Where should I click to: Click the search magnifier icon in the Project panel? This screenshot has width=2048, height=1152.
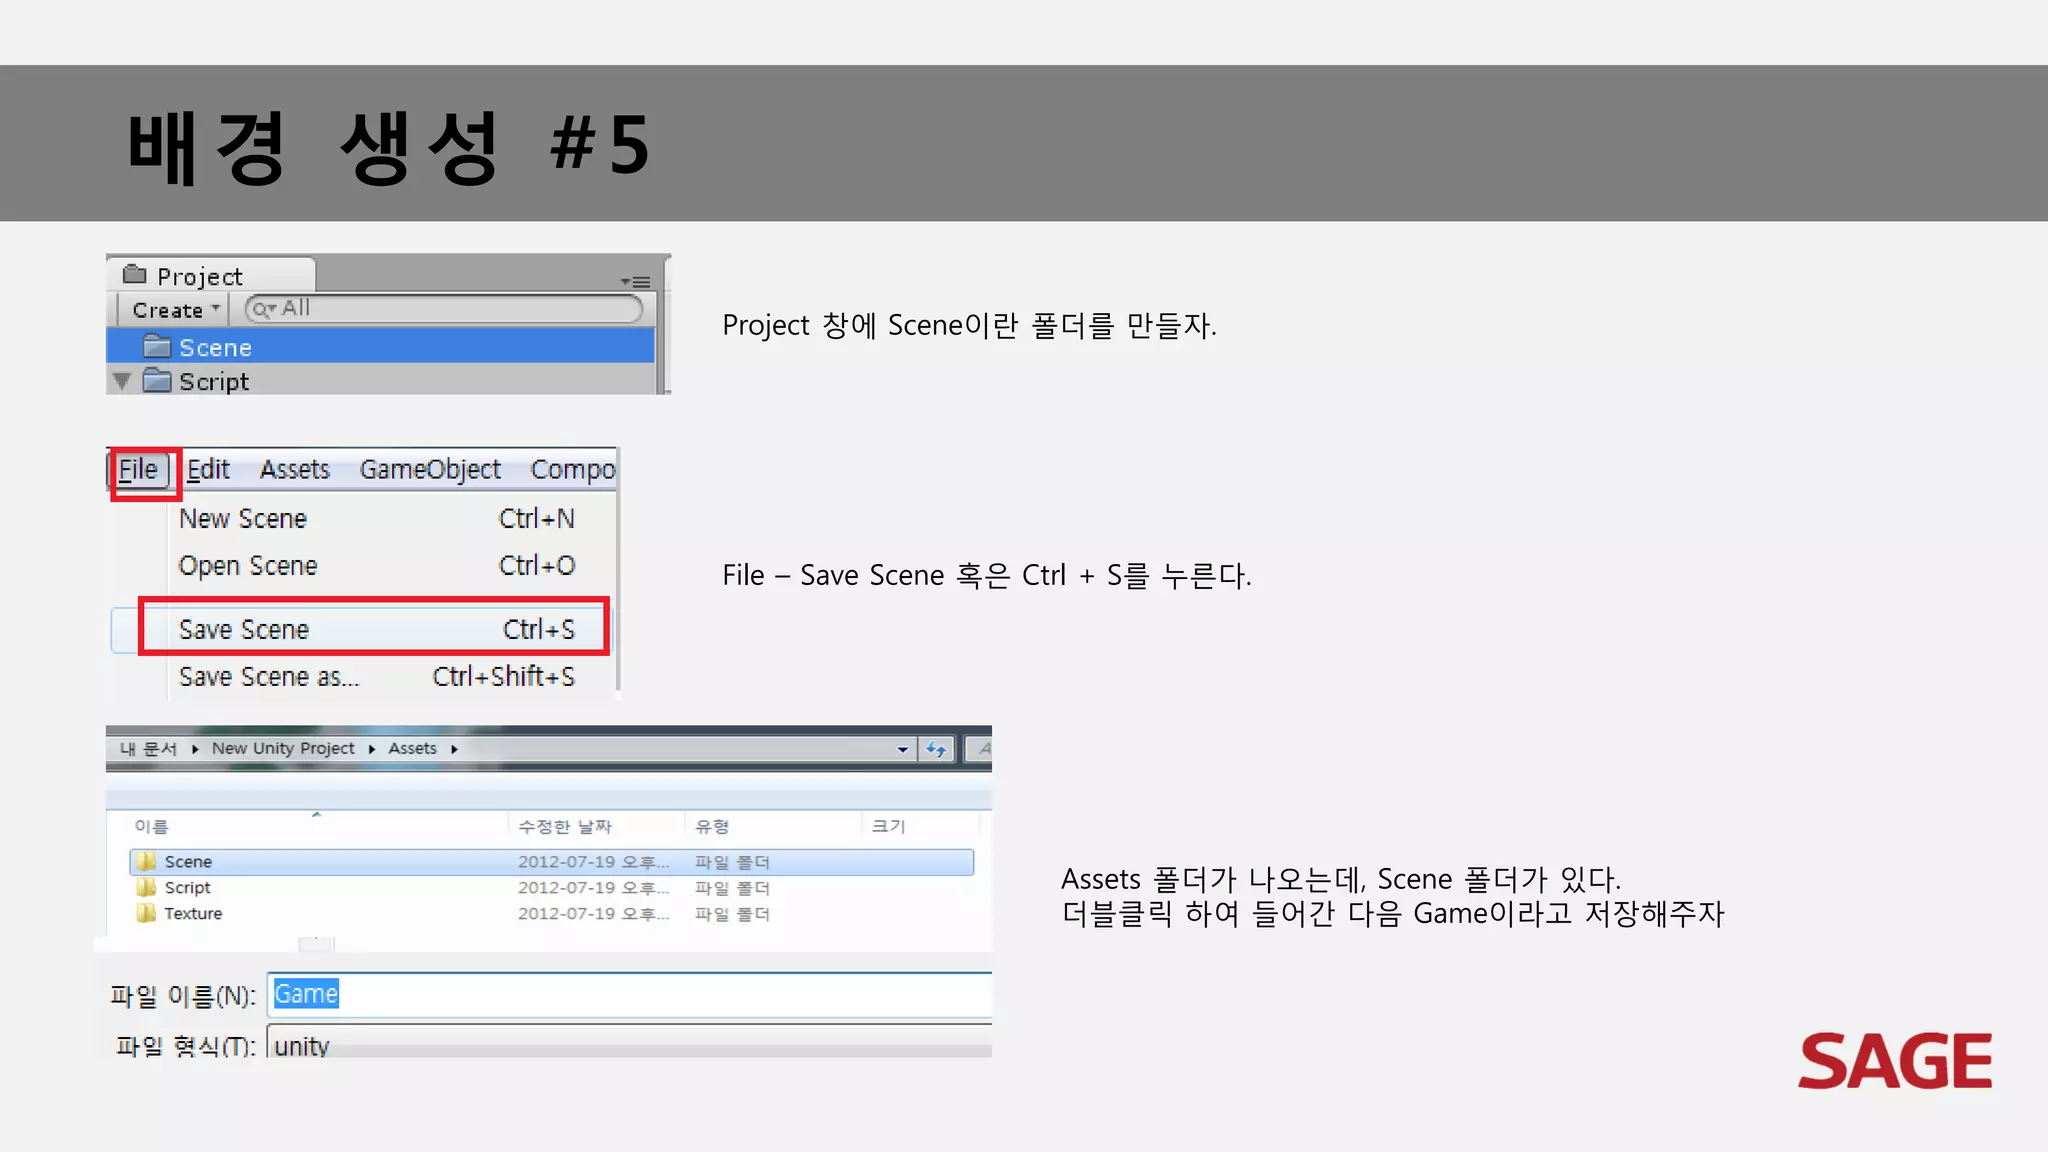(x=264, y=309)
